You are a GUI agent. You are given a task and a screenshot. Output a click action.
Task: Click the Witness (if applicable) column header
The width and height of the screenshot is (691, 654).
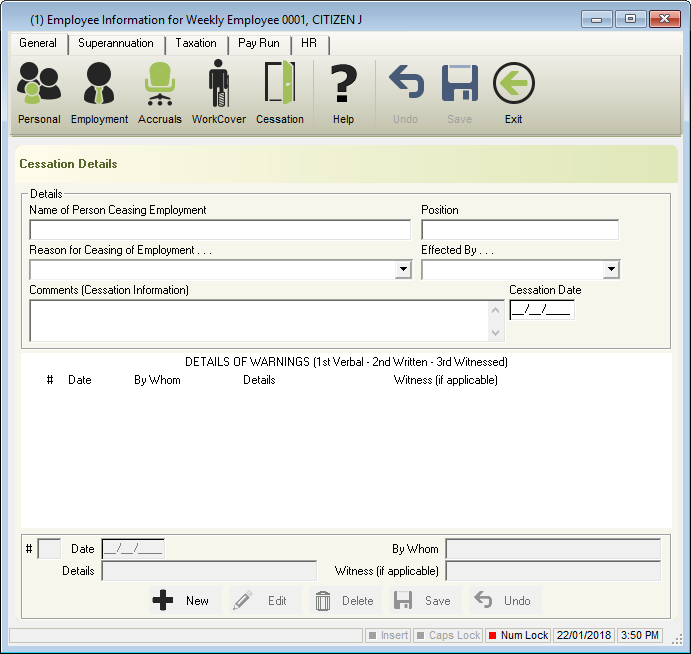tap(446, 380)
